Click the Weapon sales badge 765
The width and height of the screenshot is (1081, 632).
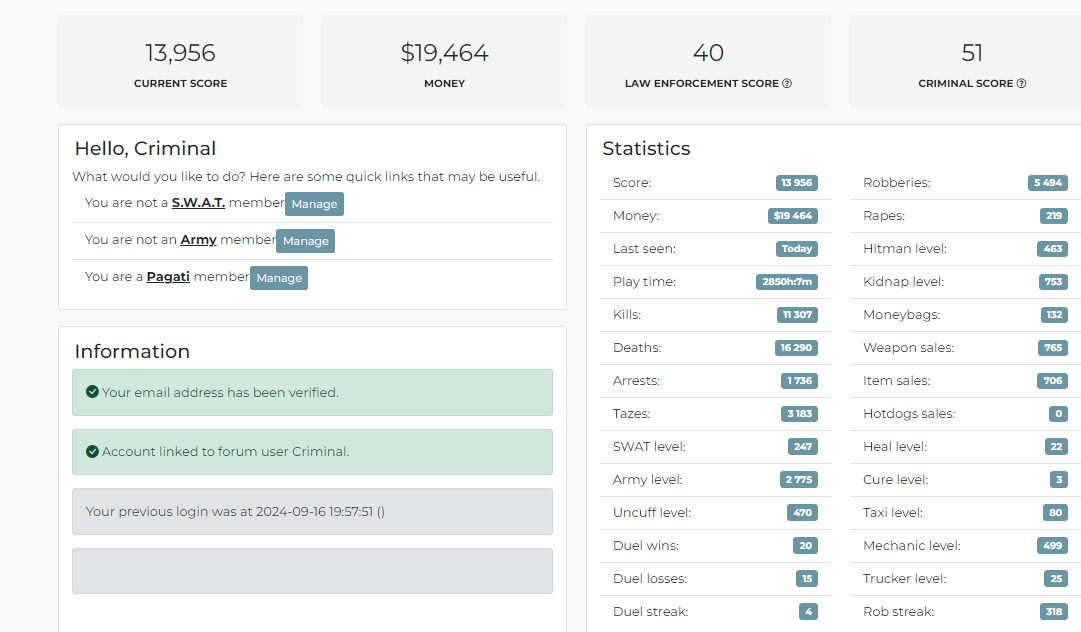point(1053,348)
